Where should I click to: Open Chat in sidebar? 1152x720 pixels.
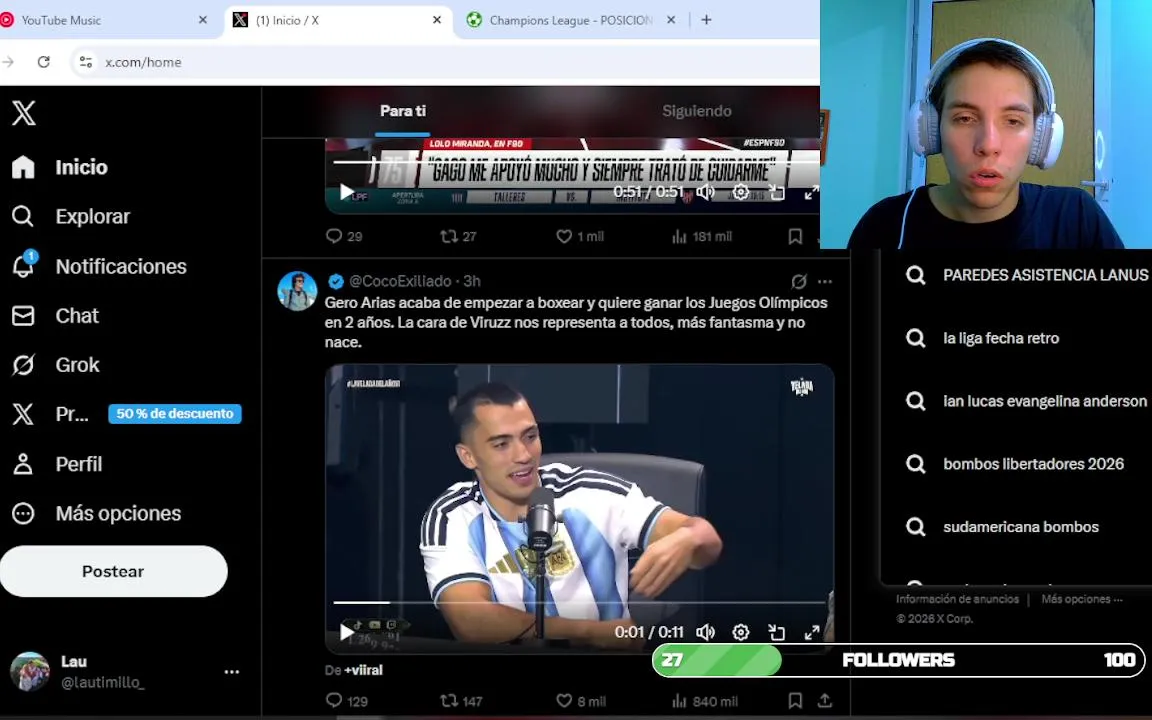coord(56,316)
